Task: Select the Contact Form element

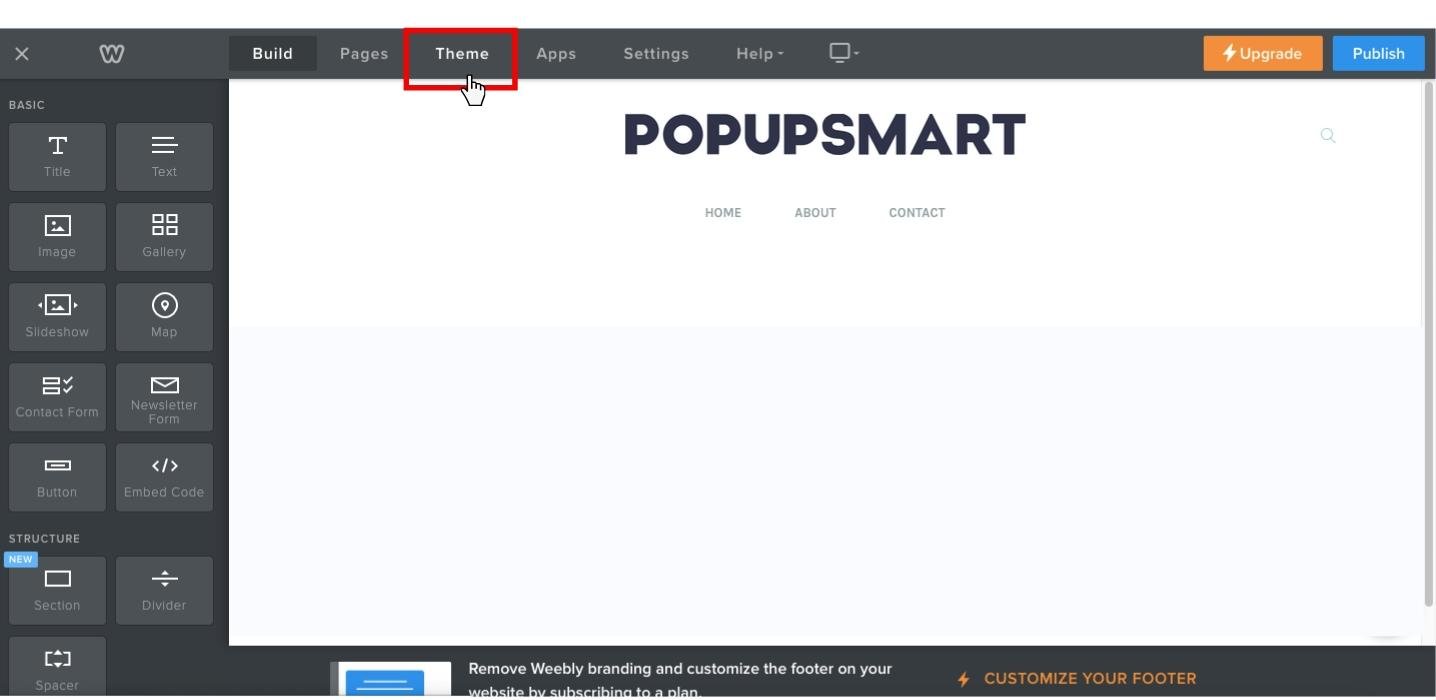Action: [x=57, y=397]
